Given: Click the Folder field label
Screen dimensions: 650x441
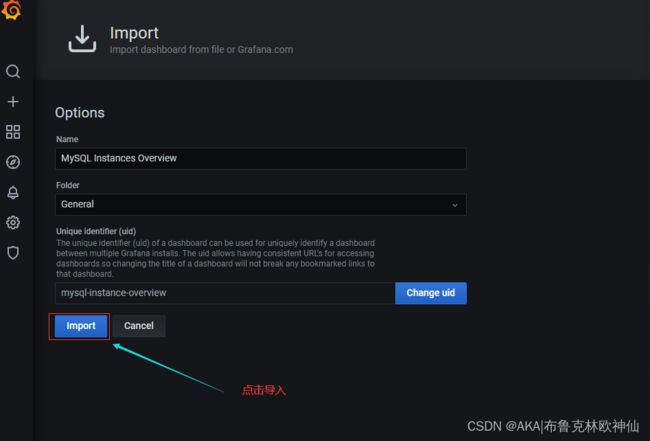Looking at the screenshot, I should [x=68, y=185].
